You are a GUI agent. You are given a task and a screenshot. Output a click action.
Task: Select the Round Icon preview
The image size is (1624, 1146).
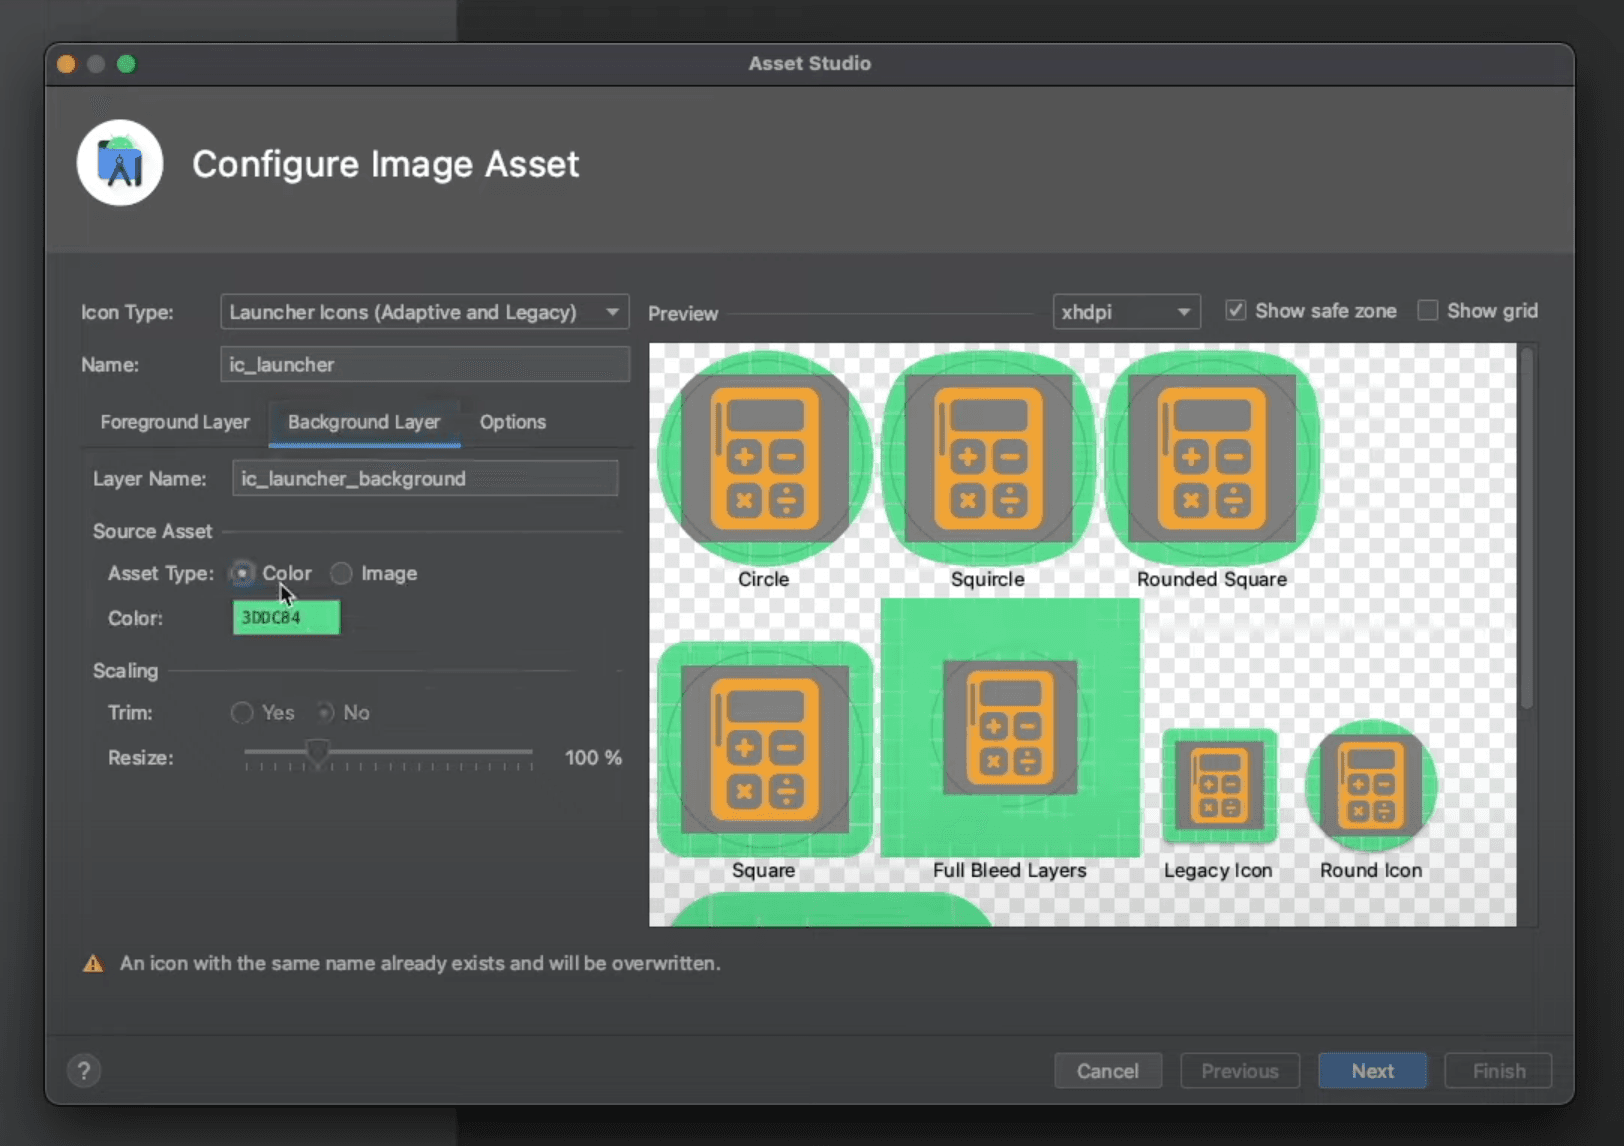click(1371, 787)
